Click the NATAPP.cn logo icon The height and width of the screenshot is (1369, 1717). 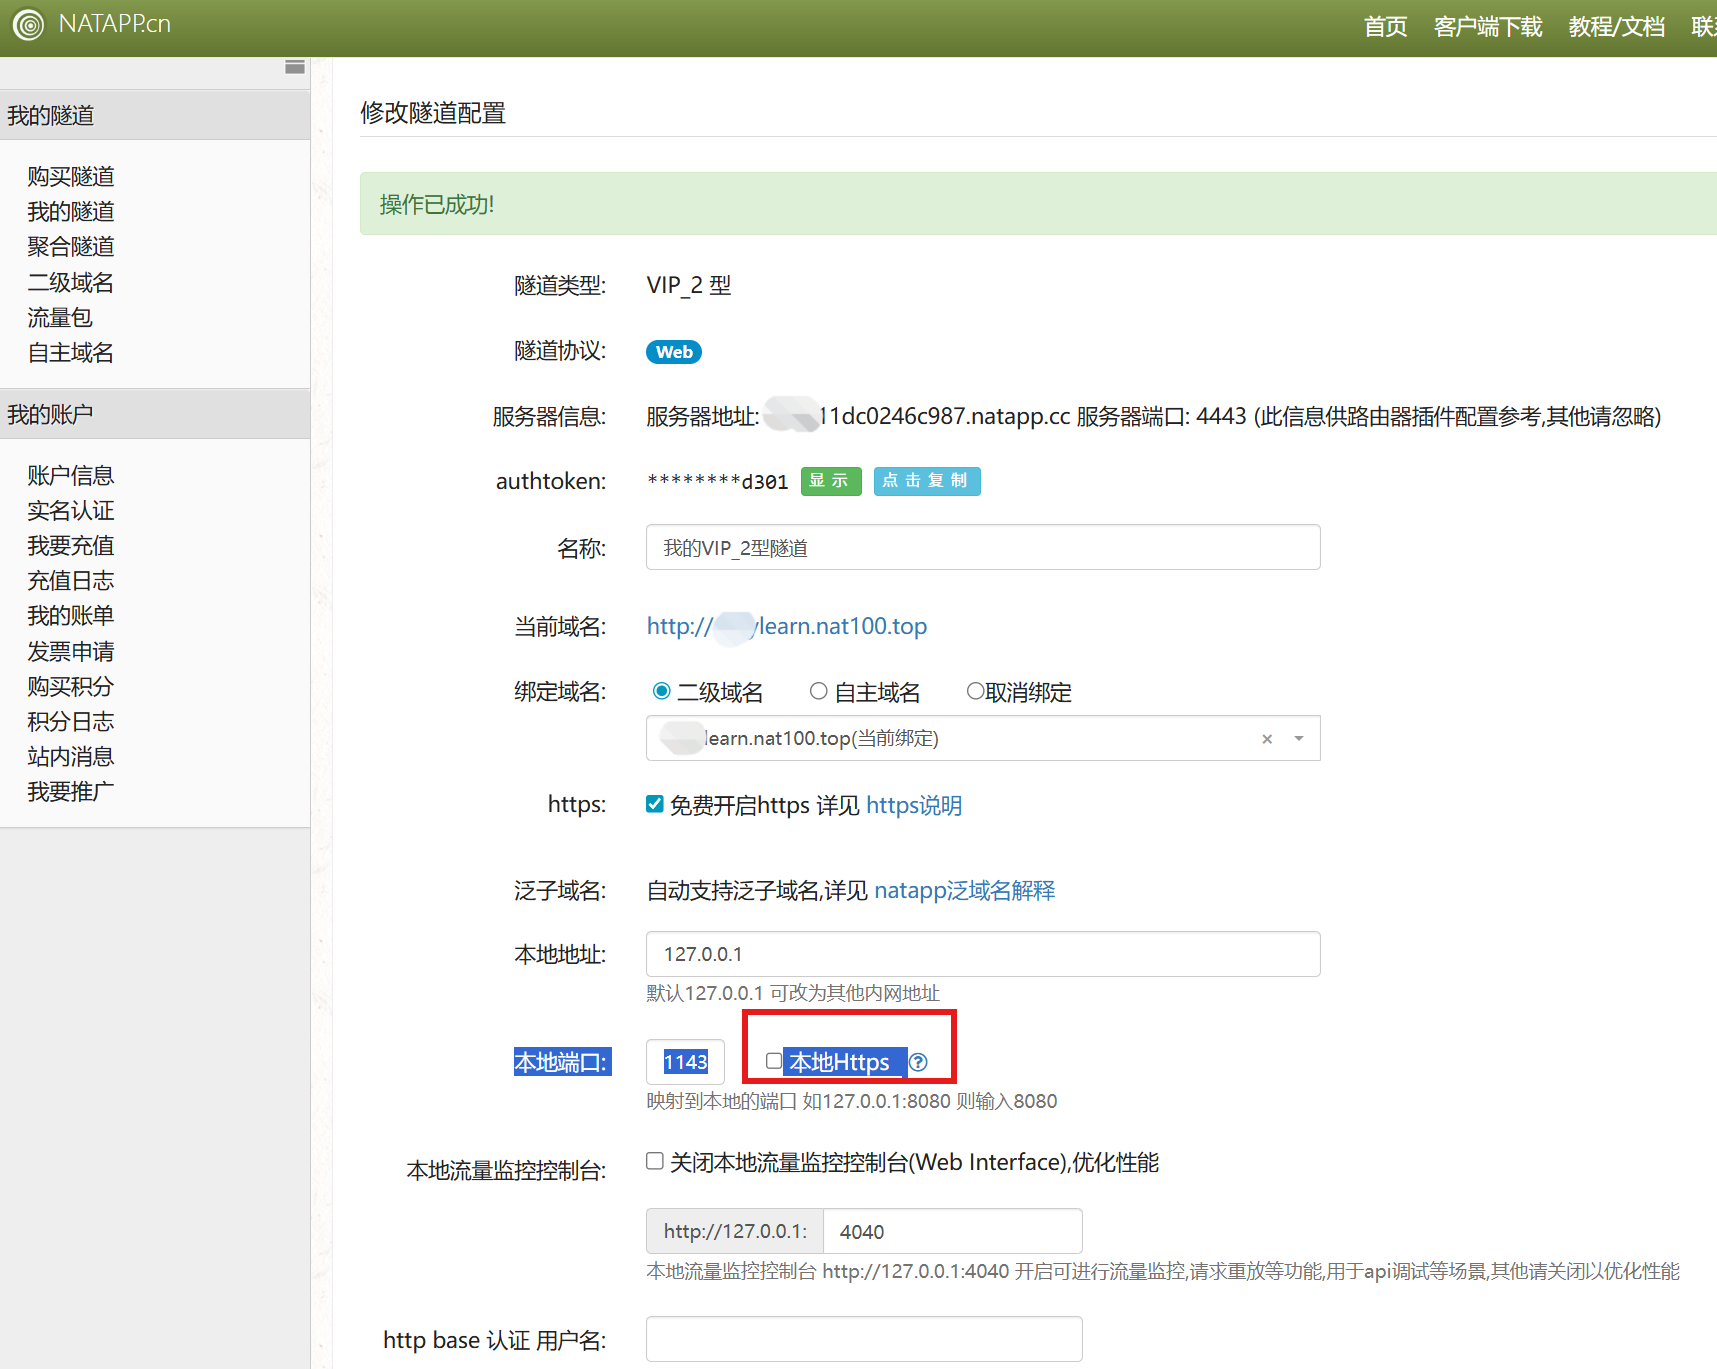28,25
